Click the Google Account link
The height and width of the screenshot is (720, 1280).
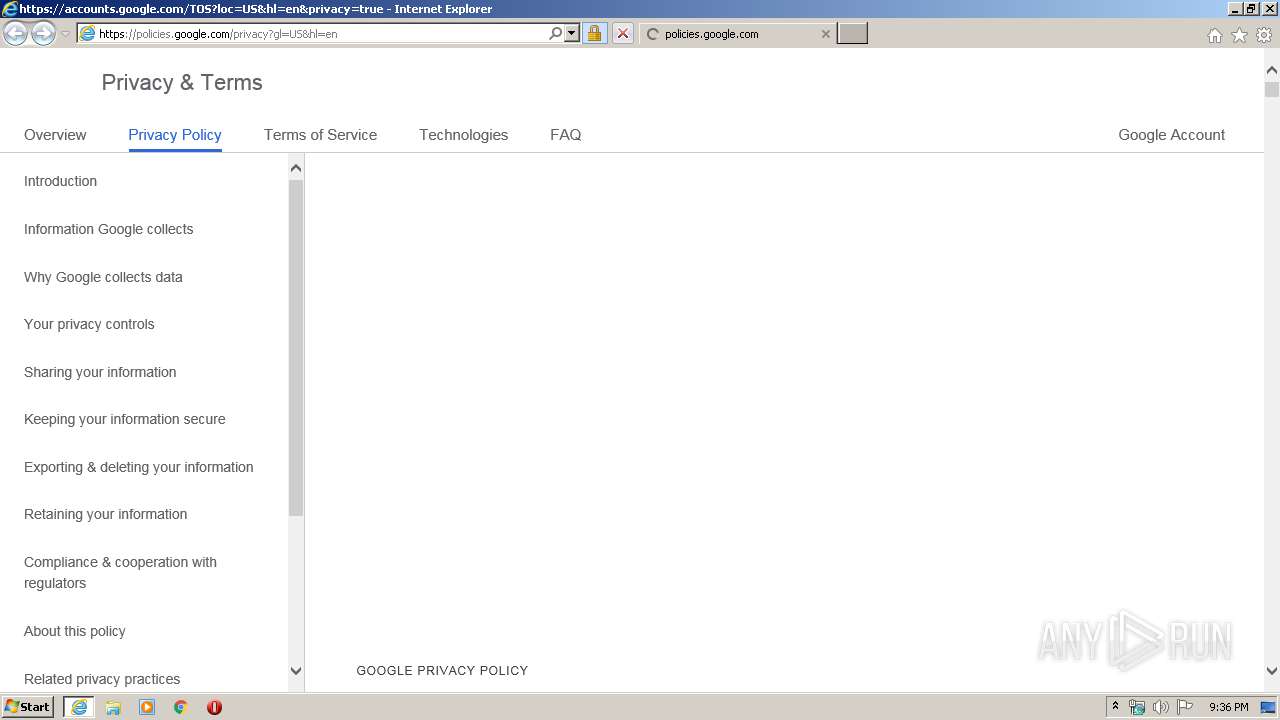pyautogui.click(x=1171, y=134)
